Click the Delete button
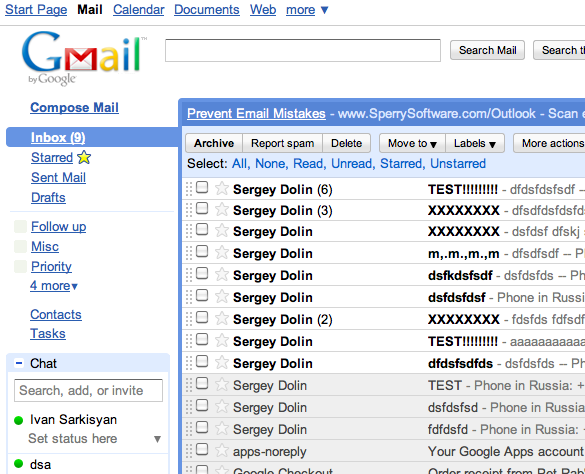This screenshot has width=585, height=474. [x=347, y=143]
